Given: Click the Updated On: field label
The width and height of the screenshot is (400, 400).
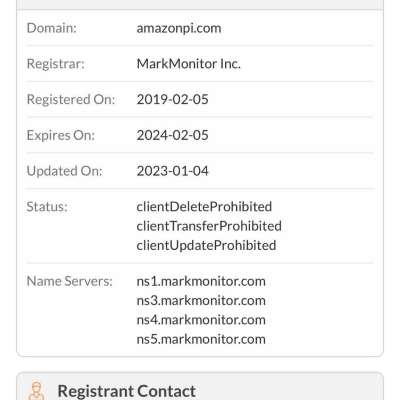Looking at the screenshot, I should pos(64,171).
